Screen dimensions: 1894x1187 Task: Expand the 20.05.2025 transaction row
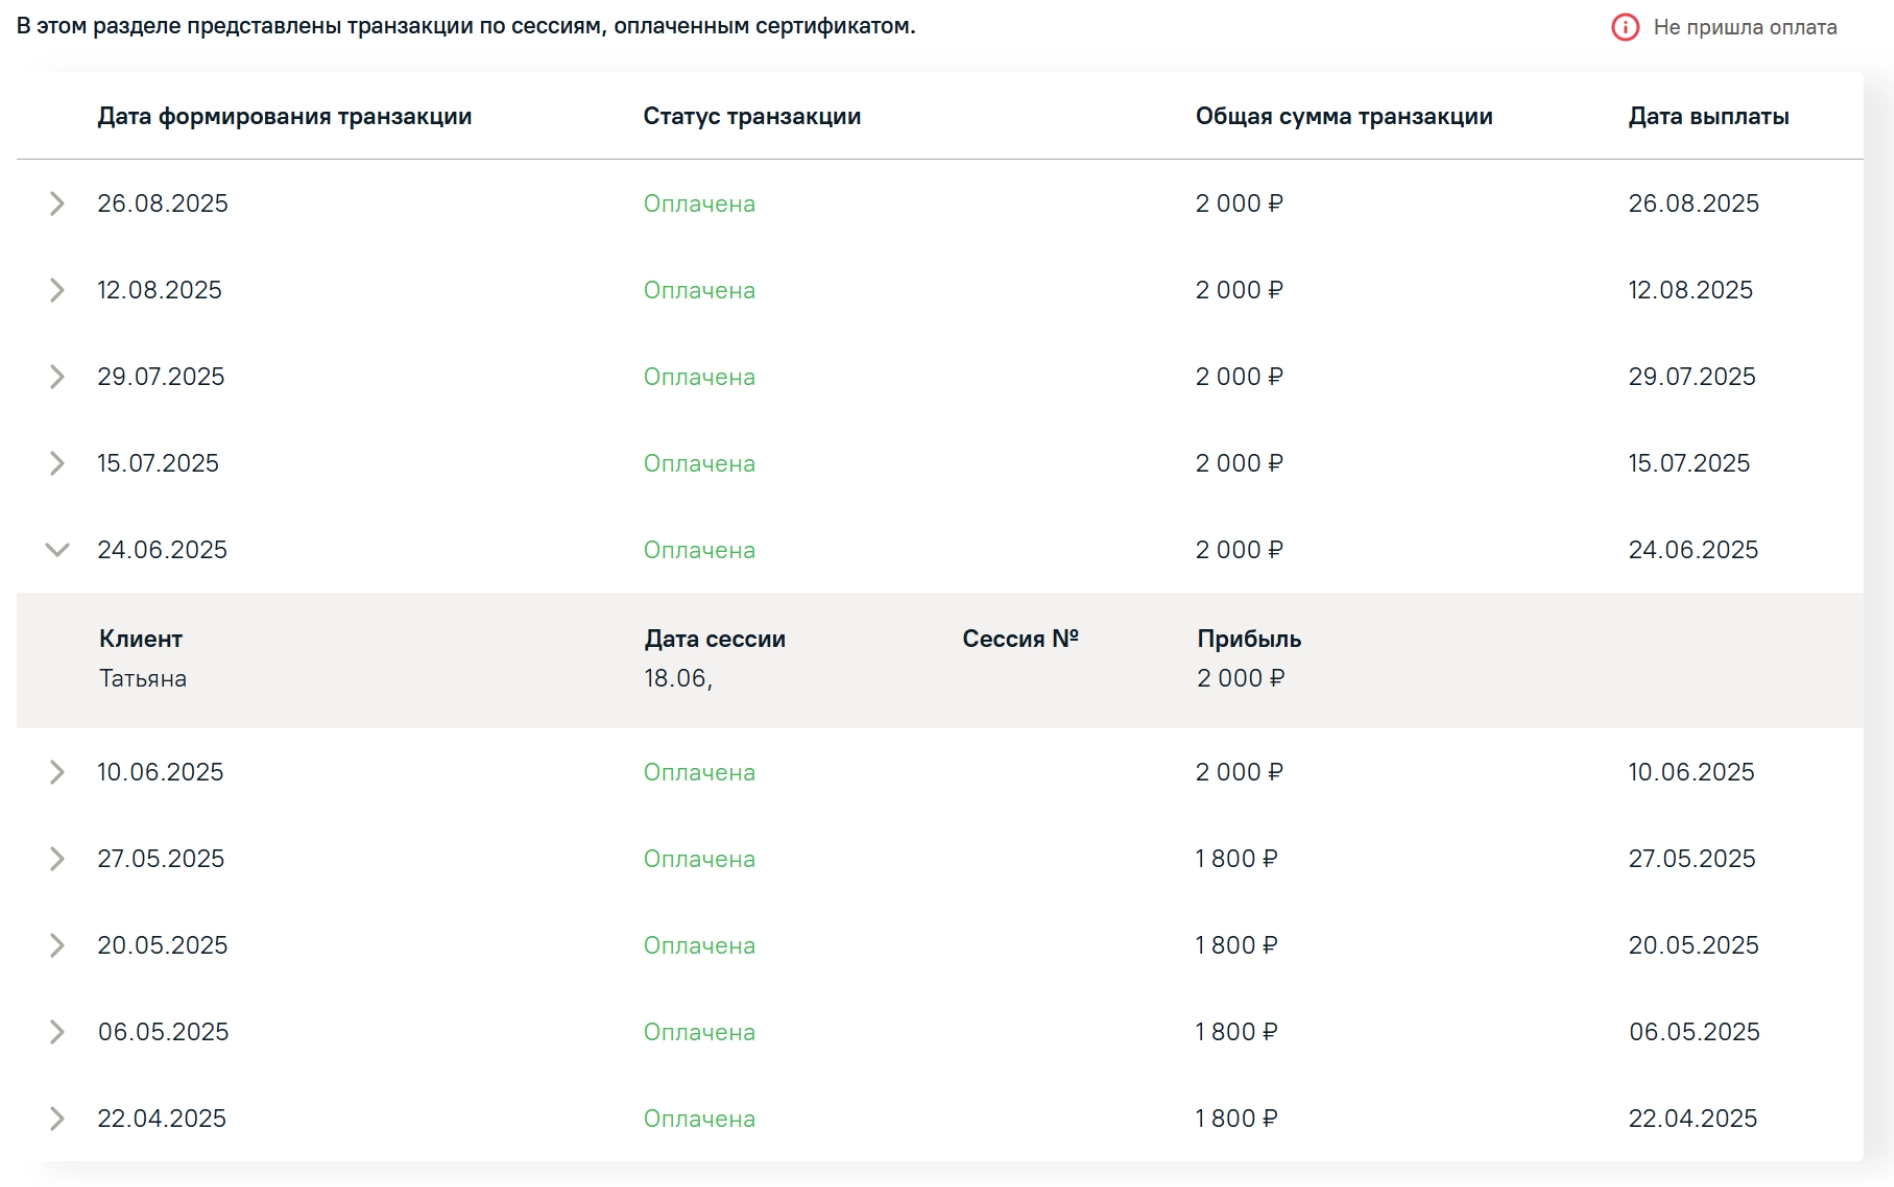coord(57,946)
